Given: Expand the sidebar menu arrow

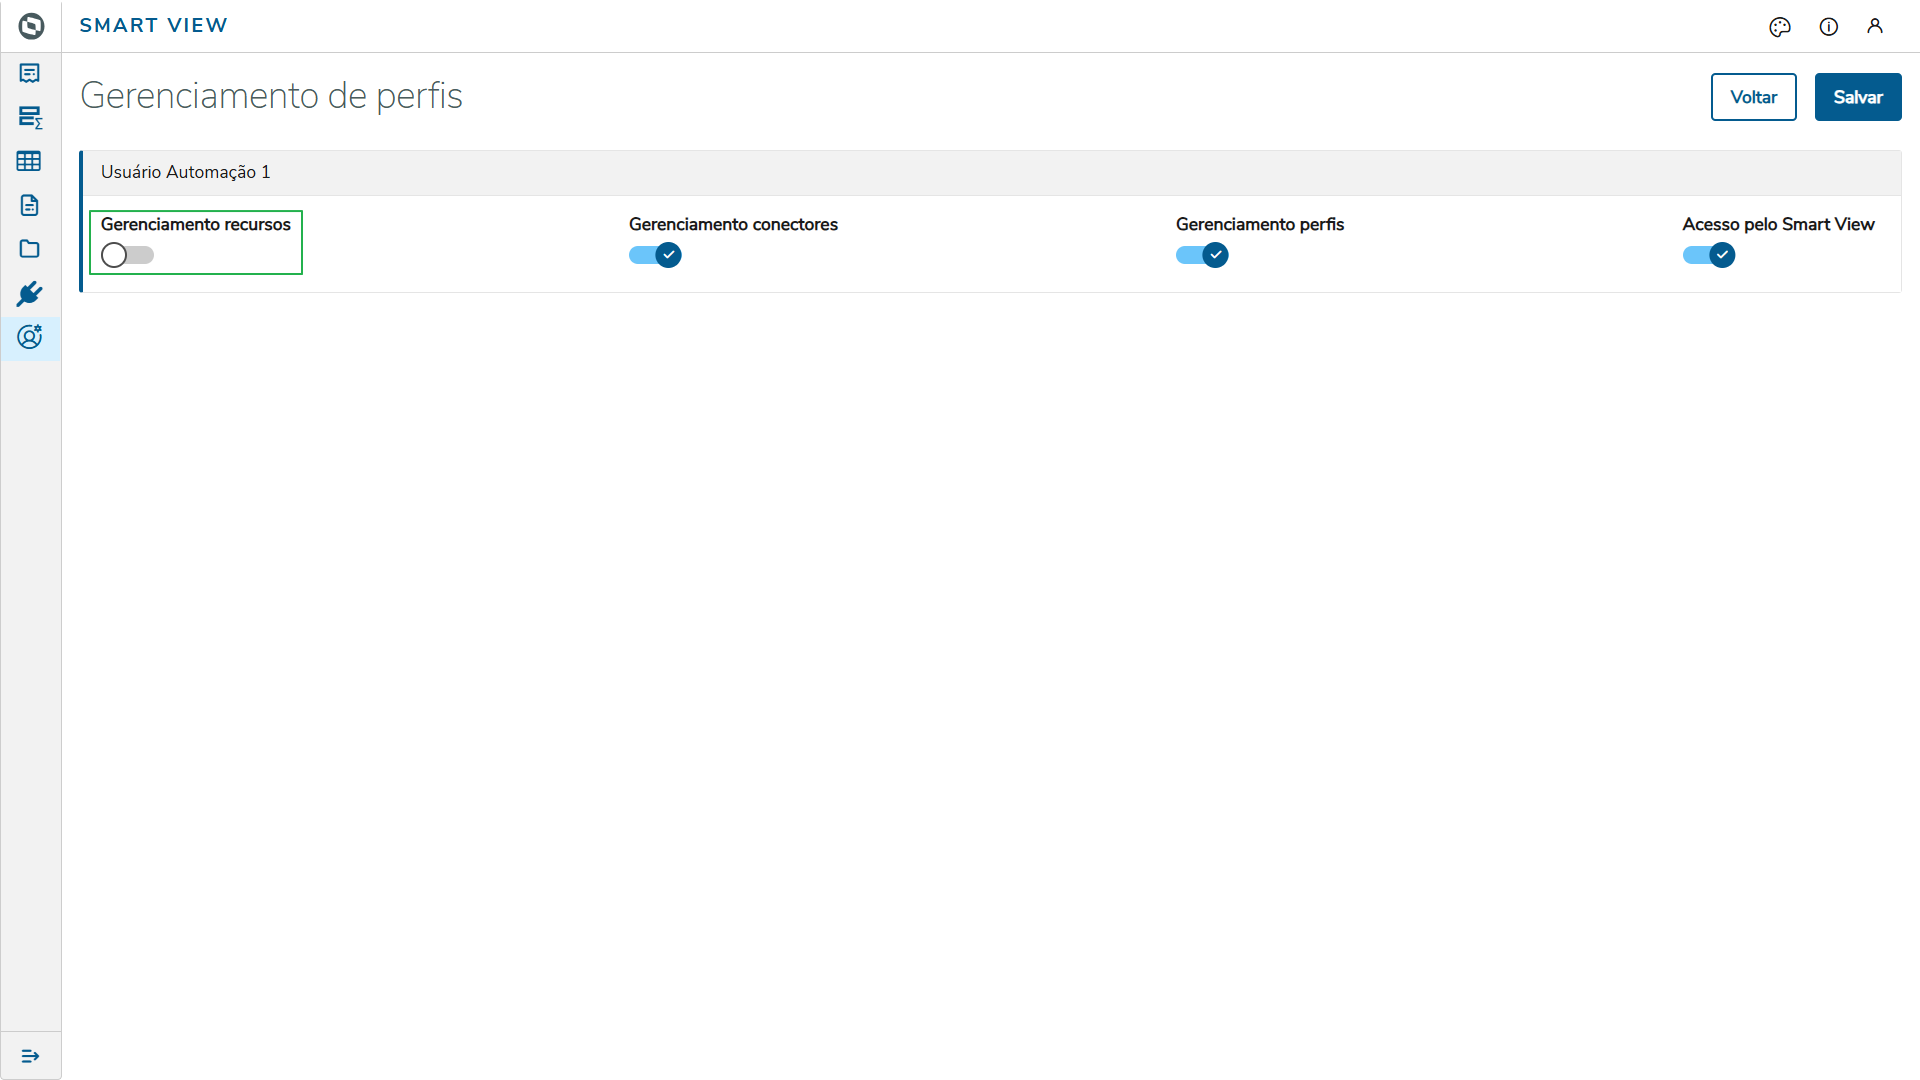Looking at the screenshot, I should 30,1056.
